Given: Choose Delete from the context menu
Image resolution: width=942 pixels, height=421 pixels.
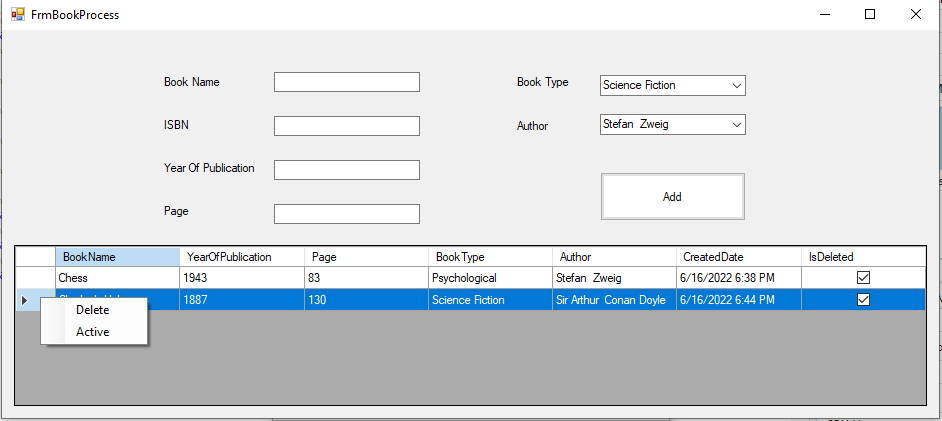Looking at the screenshot, I should click(x=93, y=310).
